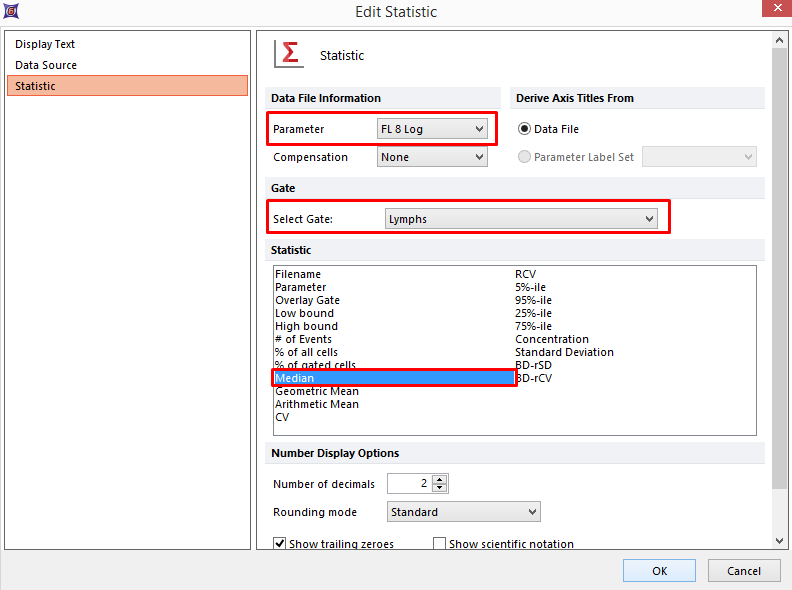The image size is (792, 590).
Task: Open the Parameter dropdown
Action: click(x=432, y=129)
